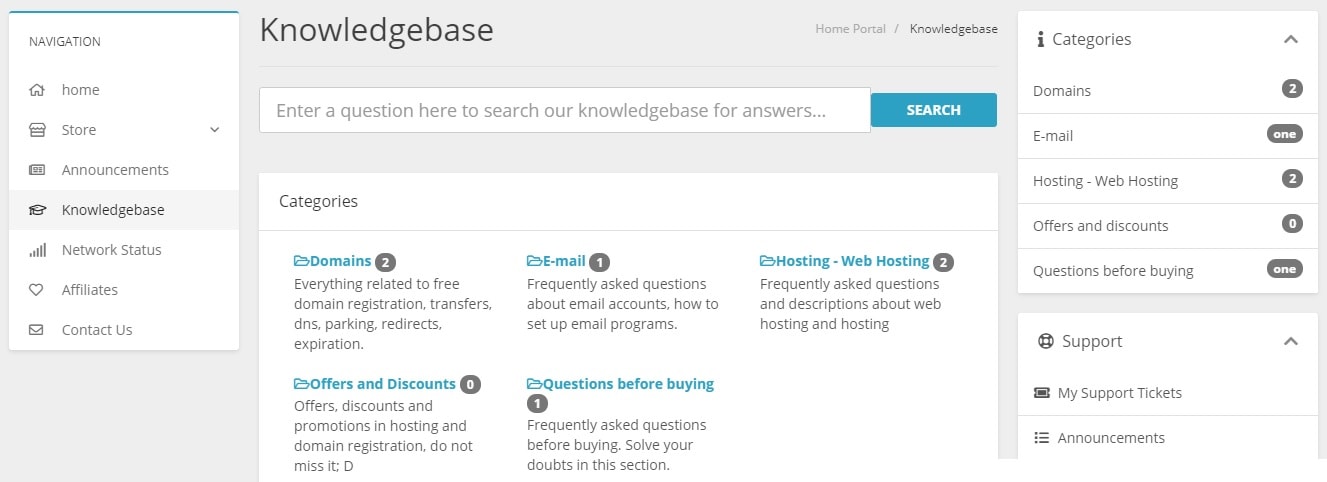
Task: Collapse the Categories sidebar panel
Action: point(1291,40)
